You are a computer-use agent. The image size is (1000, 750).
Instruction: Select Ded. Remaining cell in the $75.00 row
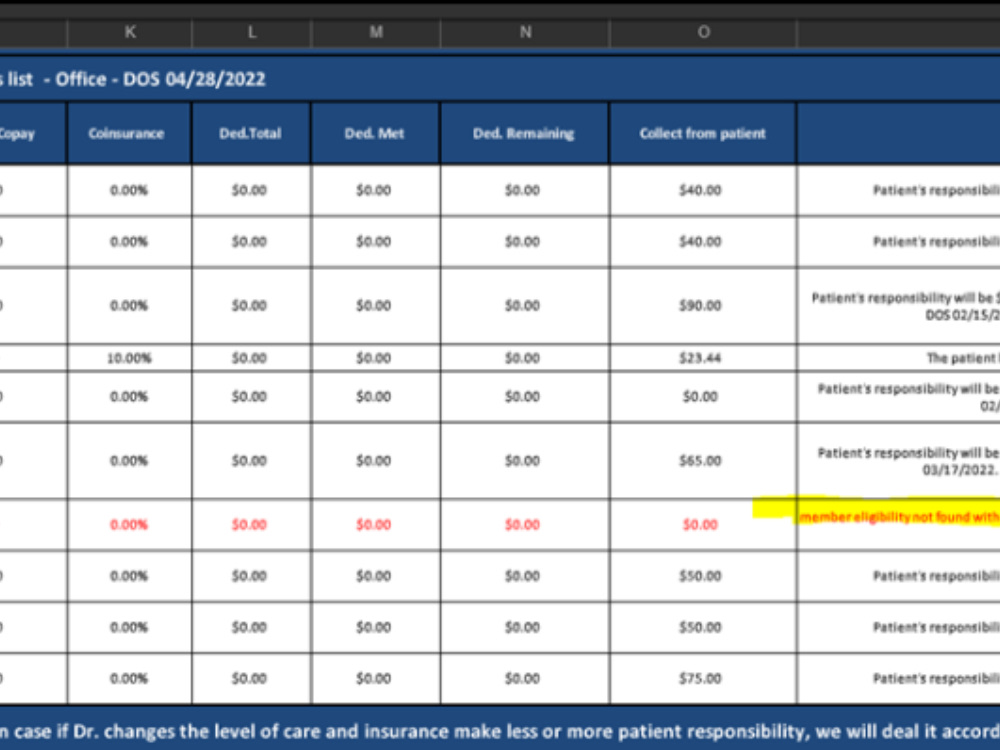pyautogui.click(x=525, y=679)
